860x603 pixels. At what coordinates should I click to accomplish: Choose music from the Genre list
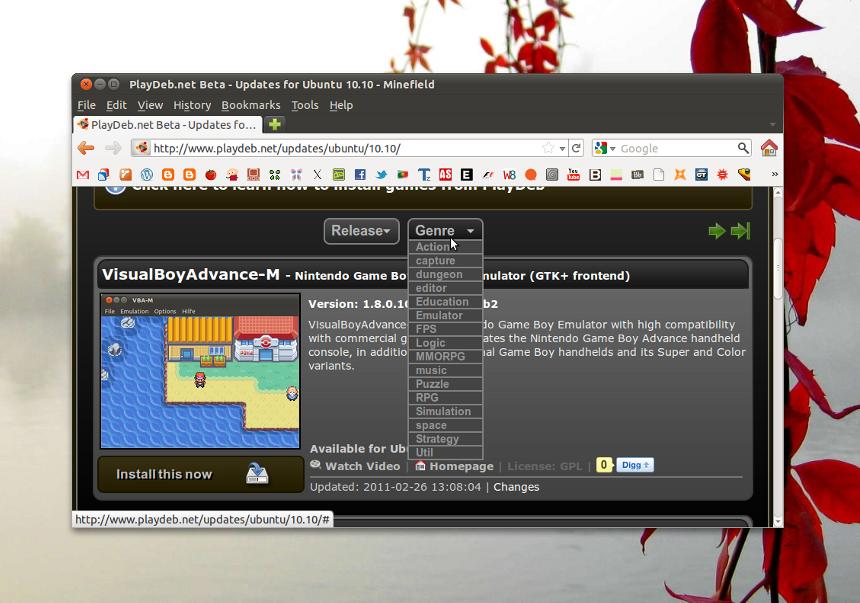pyautogui.click(x=445, y=370)
